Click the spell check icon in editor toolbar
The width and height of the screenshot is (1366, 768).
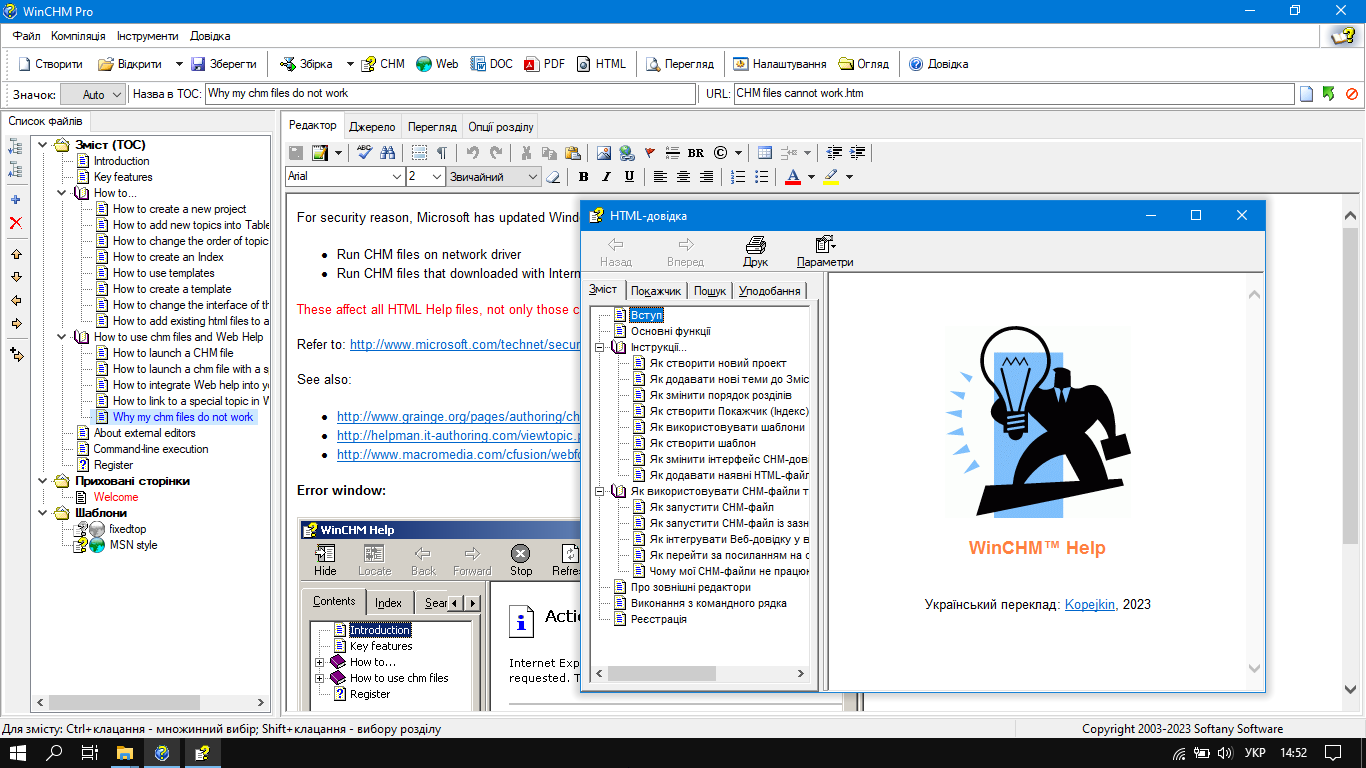pyautogui.click(x=364, y=153)
